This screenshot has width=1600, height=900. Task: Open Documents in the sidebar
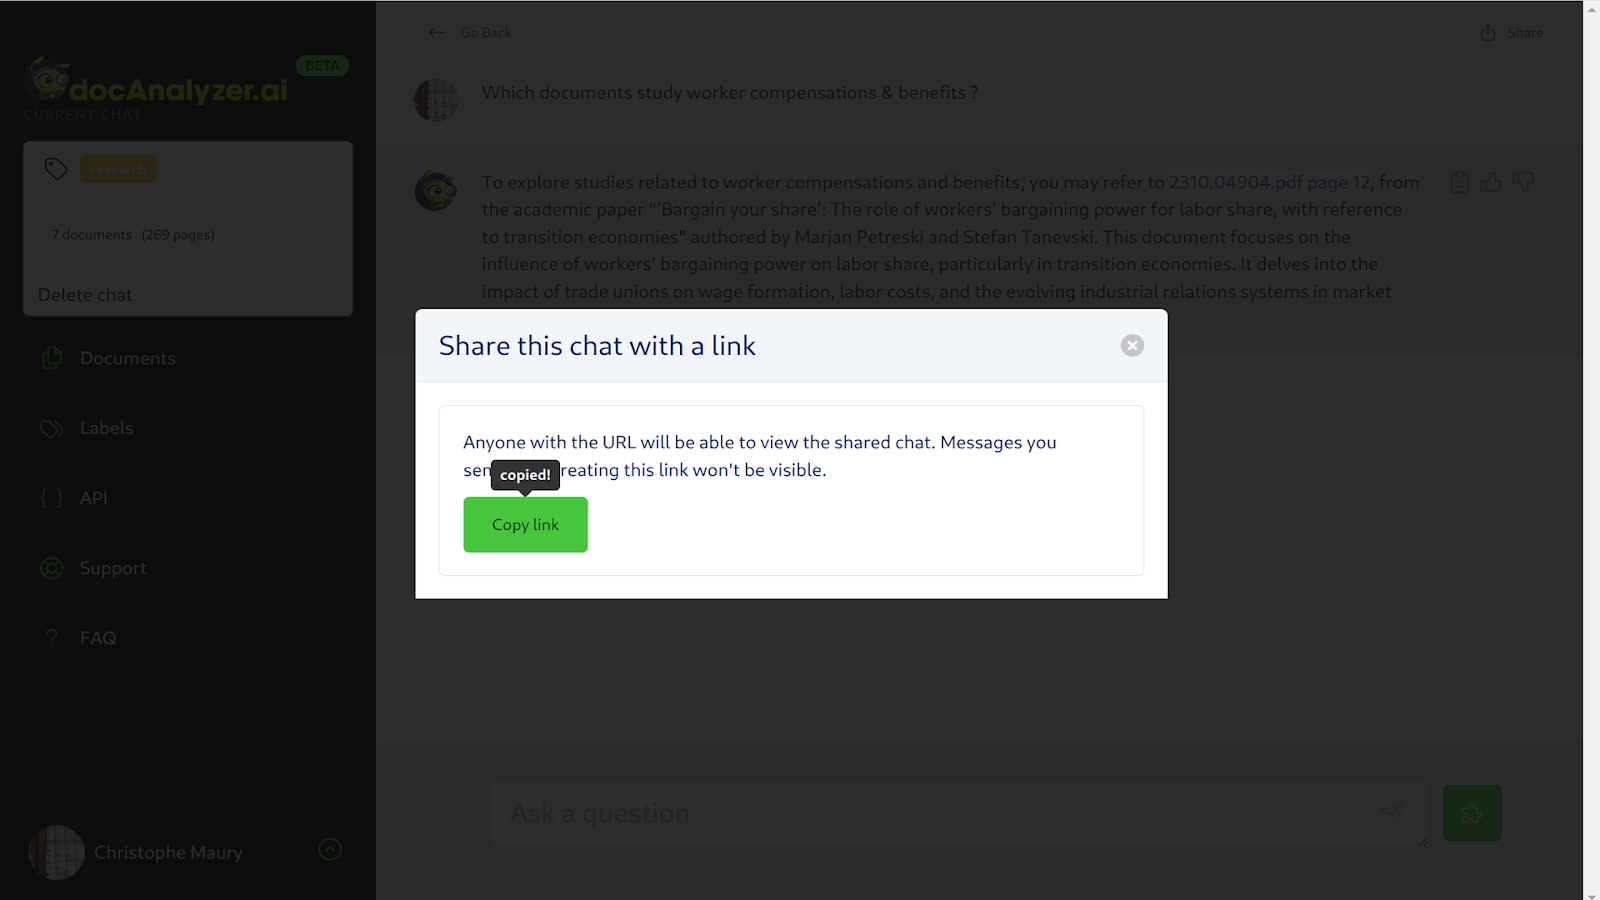tap(127, 358)
